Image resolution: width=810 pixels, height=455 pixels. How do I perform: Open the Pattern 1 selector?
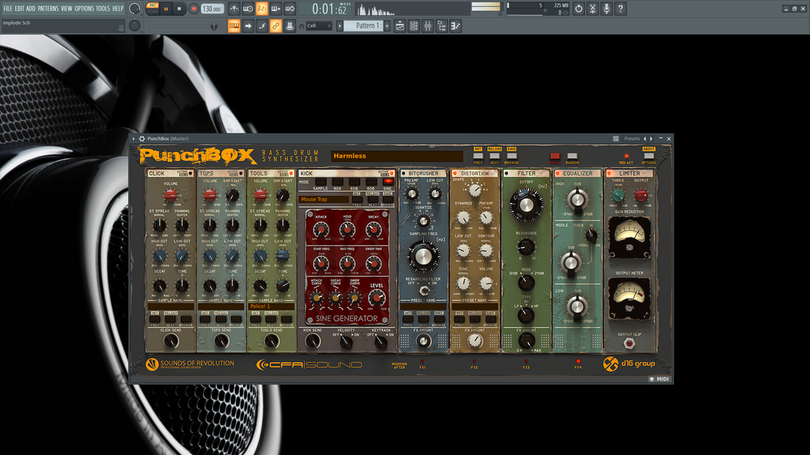point(364,26)
